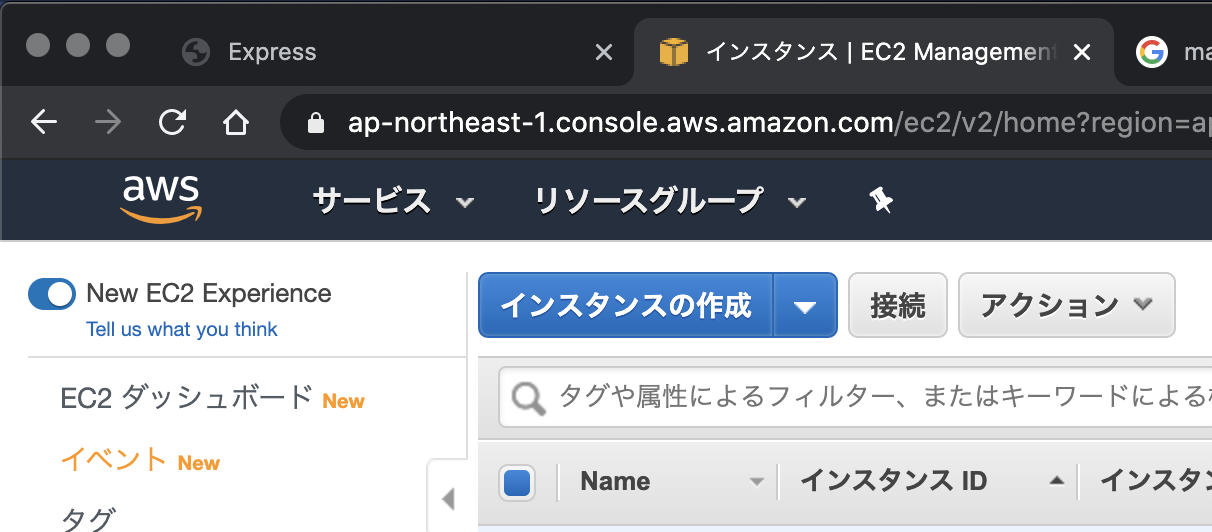
Task: Click the browser address bar URL
Action: 746,122
